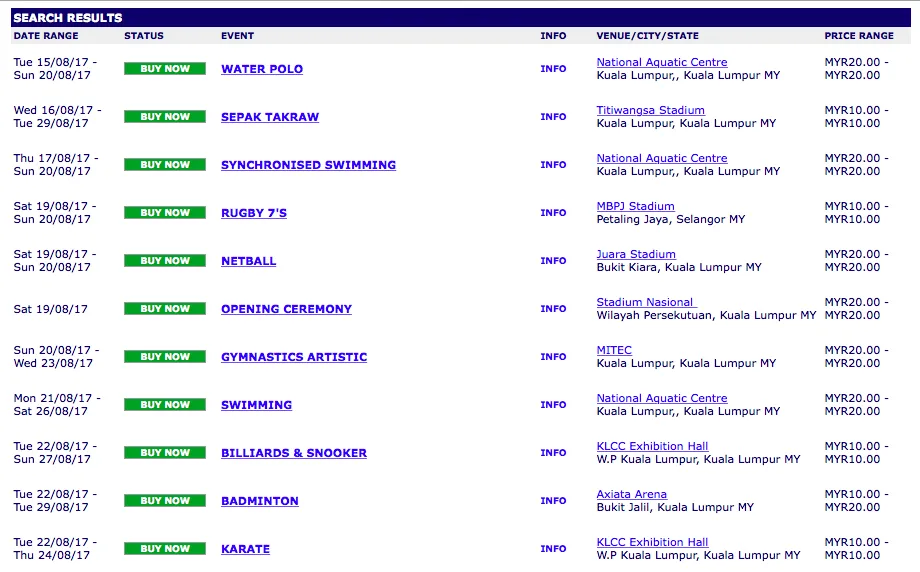Open the Axiata Arena venue link
920x572 pixels.
(x=631, y=494)
